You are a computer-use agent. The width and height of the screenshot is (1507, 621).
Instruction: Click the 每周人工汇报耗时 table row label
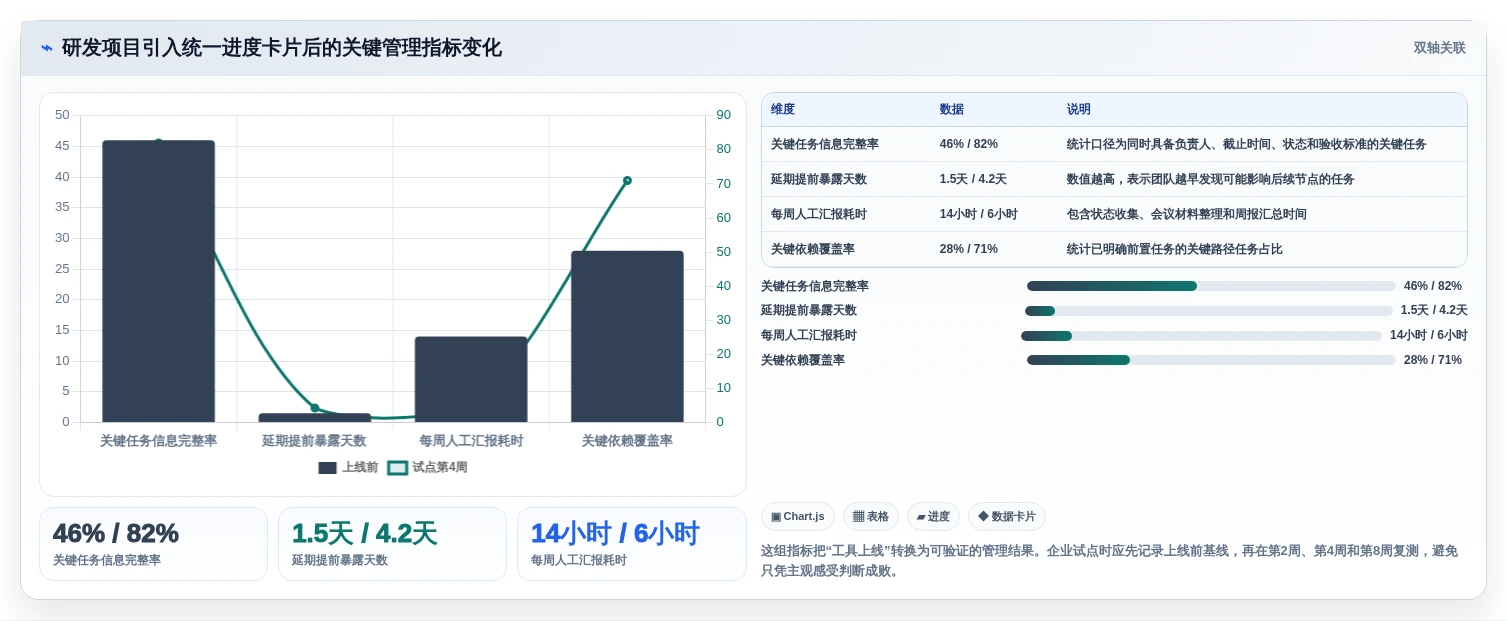pos(819,214)
